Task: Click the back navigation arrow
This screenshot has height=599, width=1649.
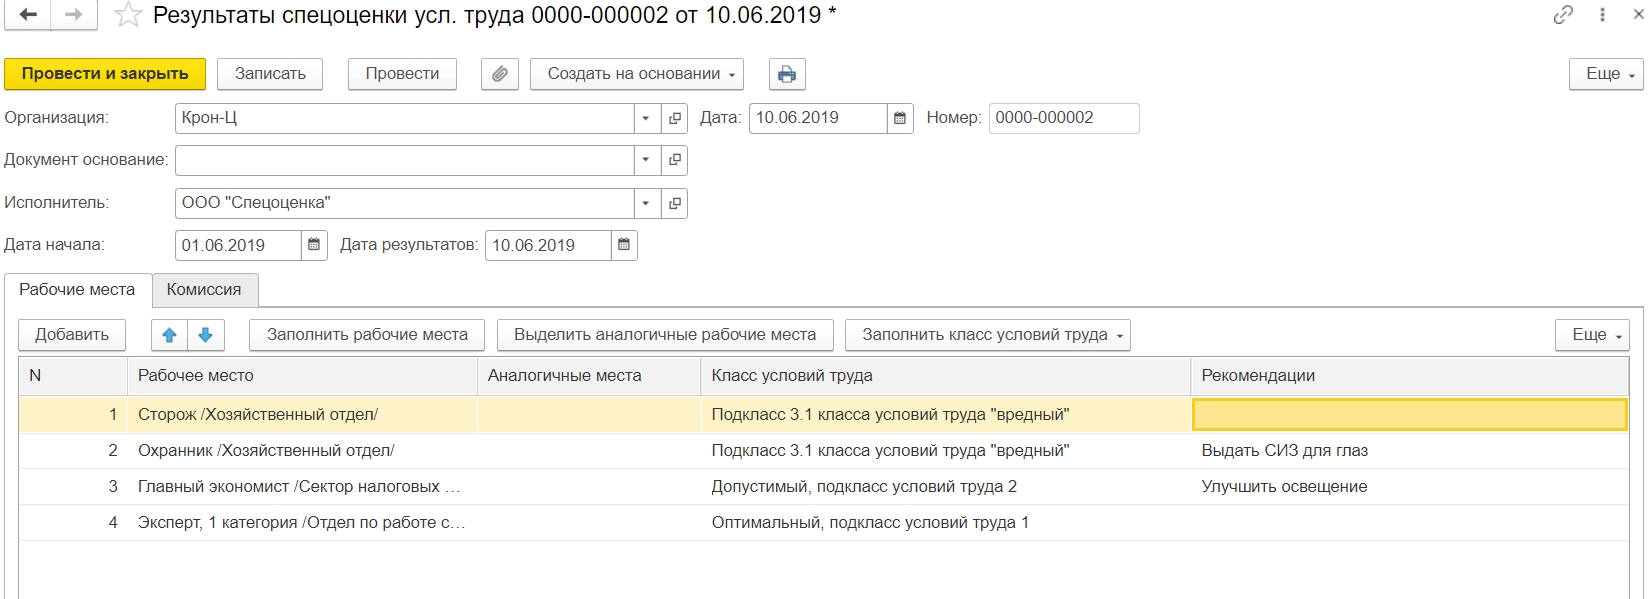Action: [28, 15]
